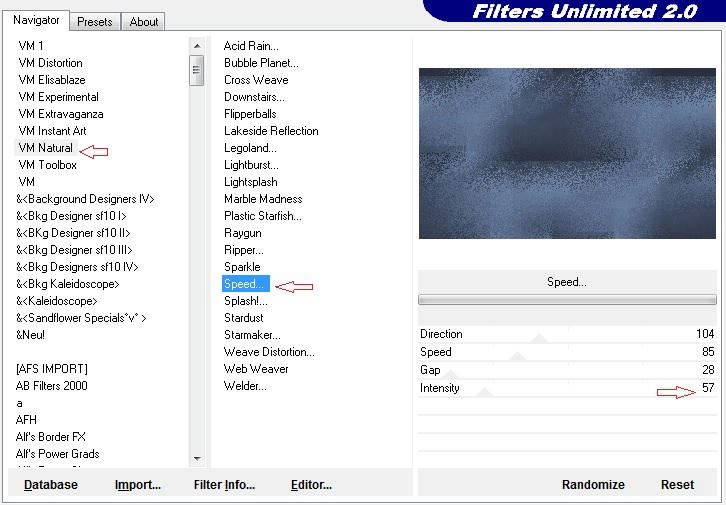
Task: Select &Neu! category
Action: coord(30,335)
